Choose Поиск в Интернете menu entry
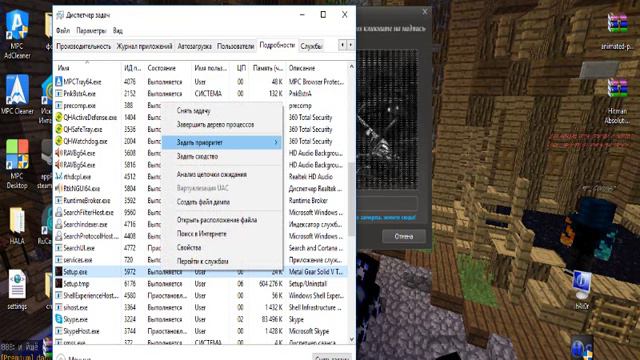The image size is (640, 360). pyautogui.click(x=222, y=234)
